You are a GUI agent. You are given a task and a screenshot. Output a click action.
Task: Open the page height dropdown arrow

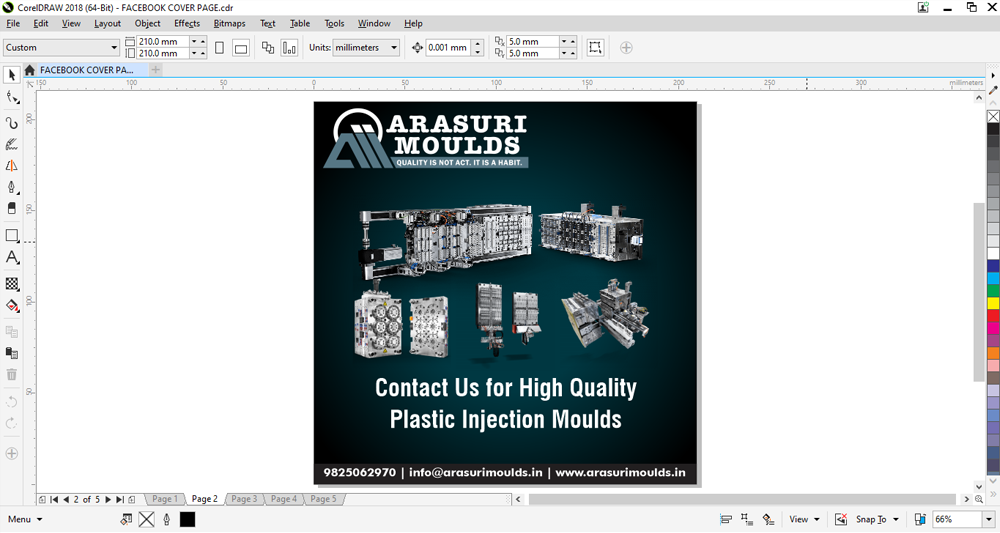pos(194,54)
